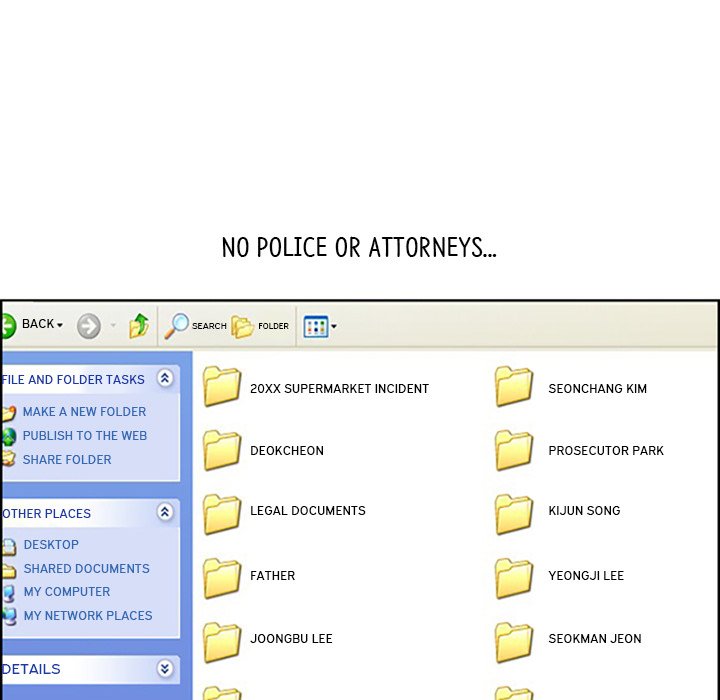Click Make a New Folder link
Screen dimensions: 720x700
pos(84,412)
